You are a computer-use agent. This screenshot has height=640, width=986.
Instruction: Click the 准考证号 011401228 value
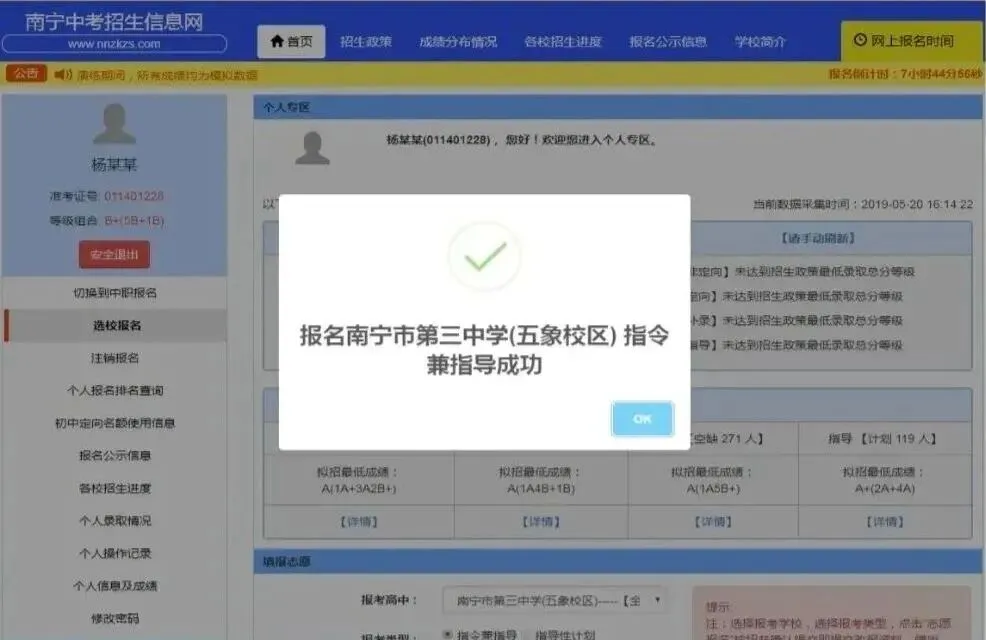tap(134, 196)
